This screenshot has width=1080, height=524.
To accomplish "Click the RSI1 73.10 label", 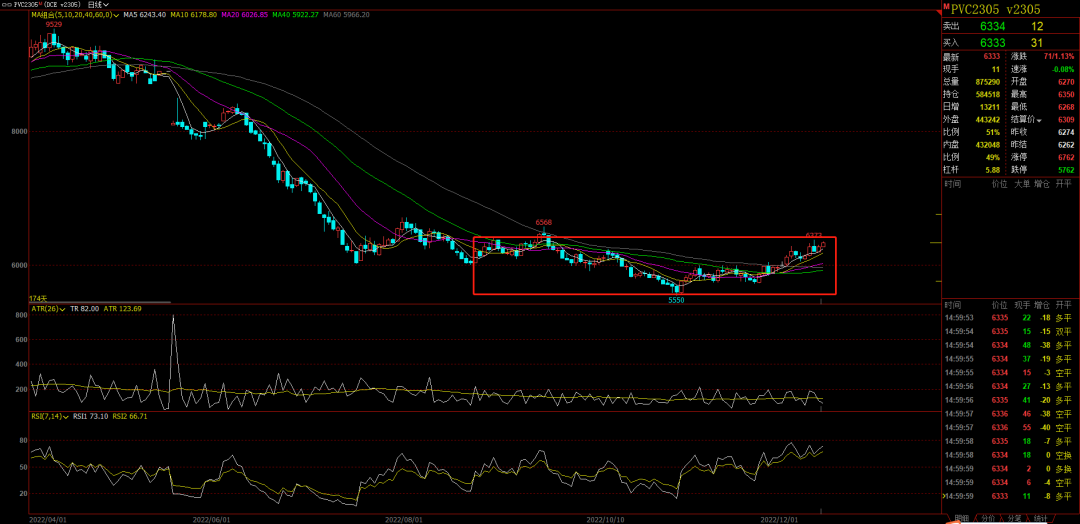I will coord(90,416).
